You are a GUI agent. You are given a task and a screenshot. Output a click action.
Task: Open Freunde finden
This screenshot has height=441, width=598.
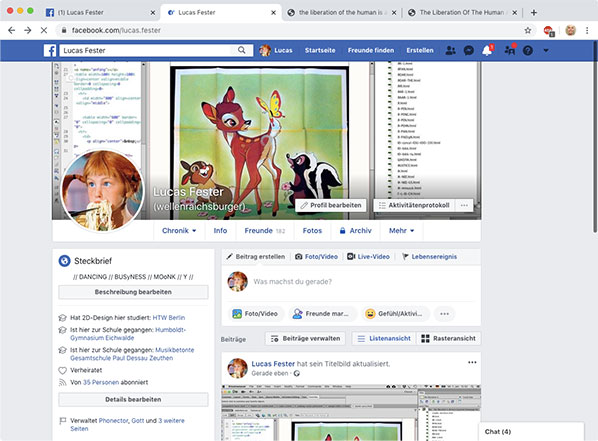pyautogui.click(x=371, y=50)
